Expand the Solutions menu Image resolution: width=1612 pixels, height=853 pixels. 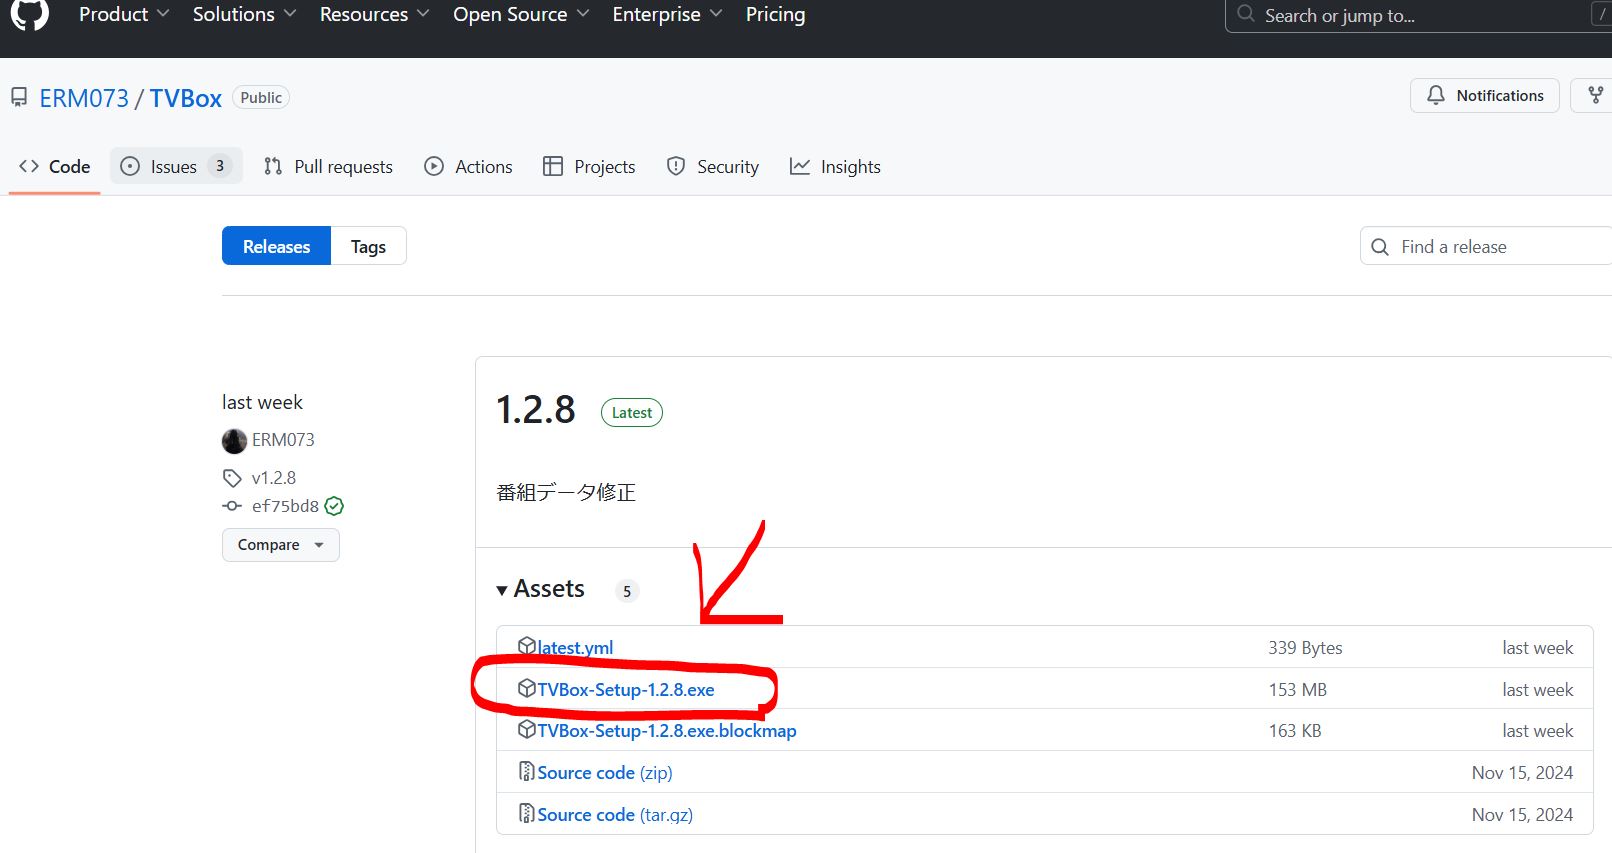click(x=244, y=15)
